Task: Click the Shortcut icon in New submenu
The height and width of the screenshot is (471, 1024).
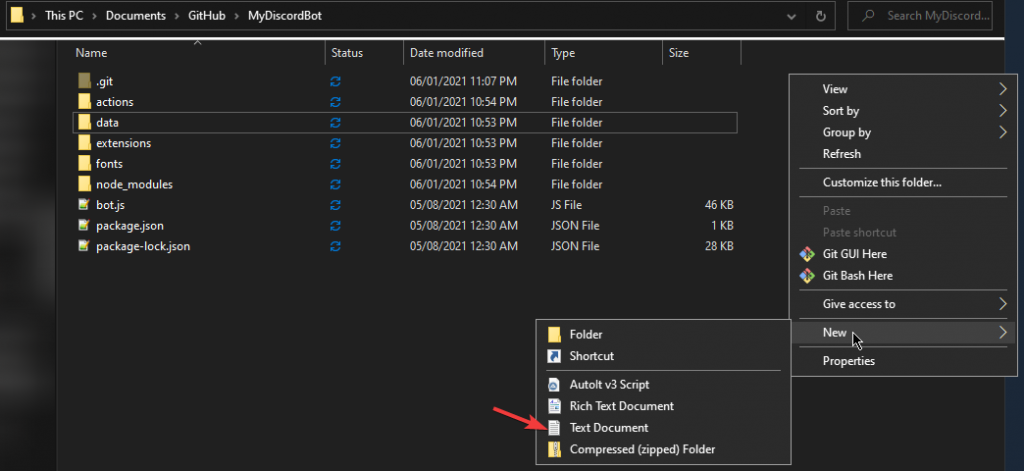Action: pos(554,356)
